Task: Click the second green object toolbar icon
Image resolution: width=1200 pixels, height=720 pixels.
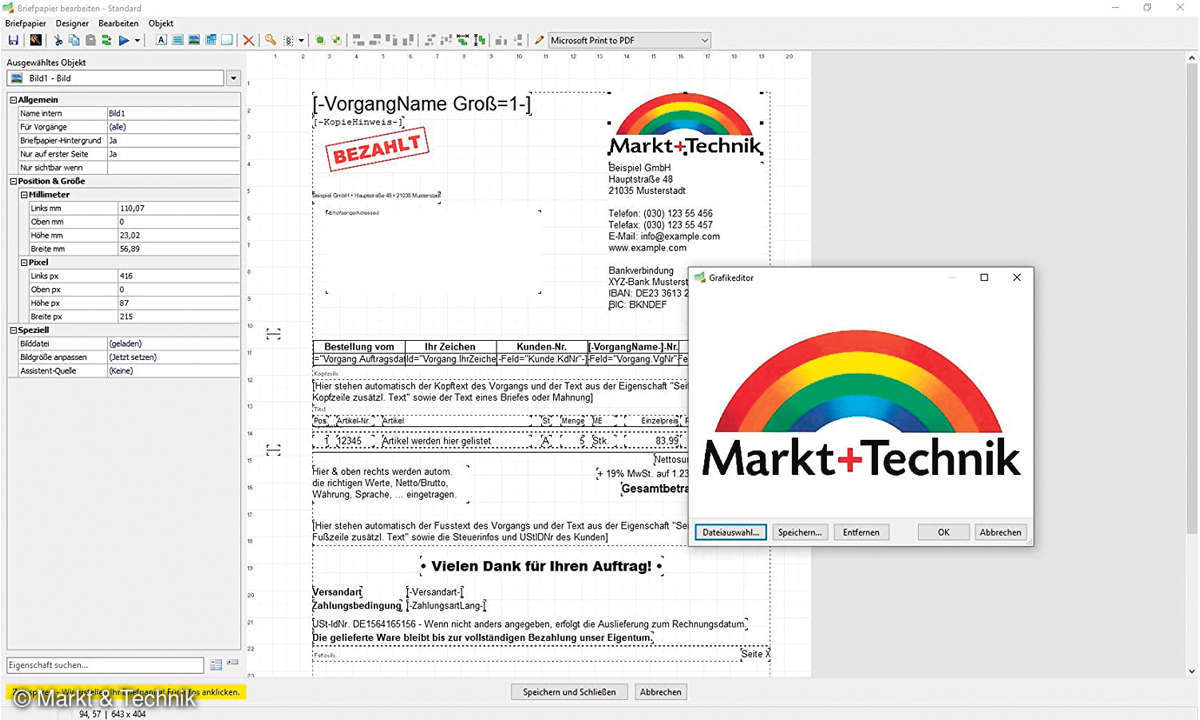Action: (x=337, y=40)
